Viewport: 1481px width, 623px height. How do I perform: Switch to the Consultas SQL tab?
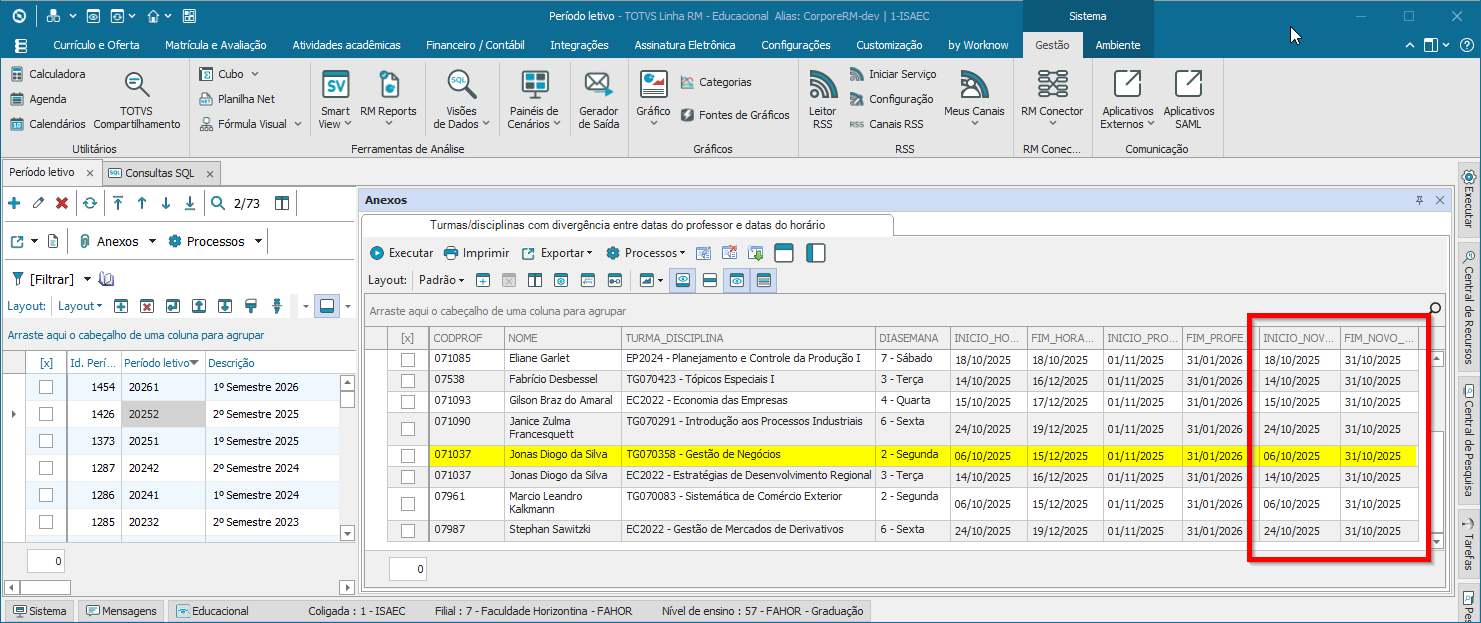[x=159, y=173]
